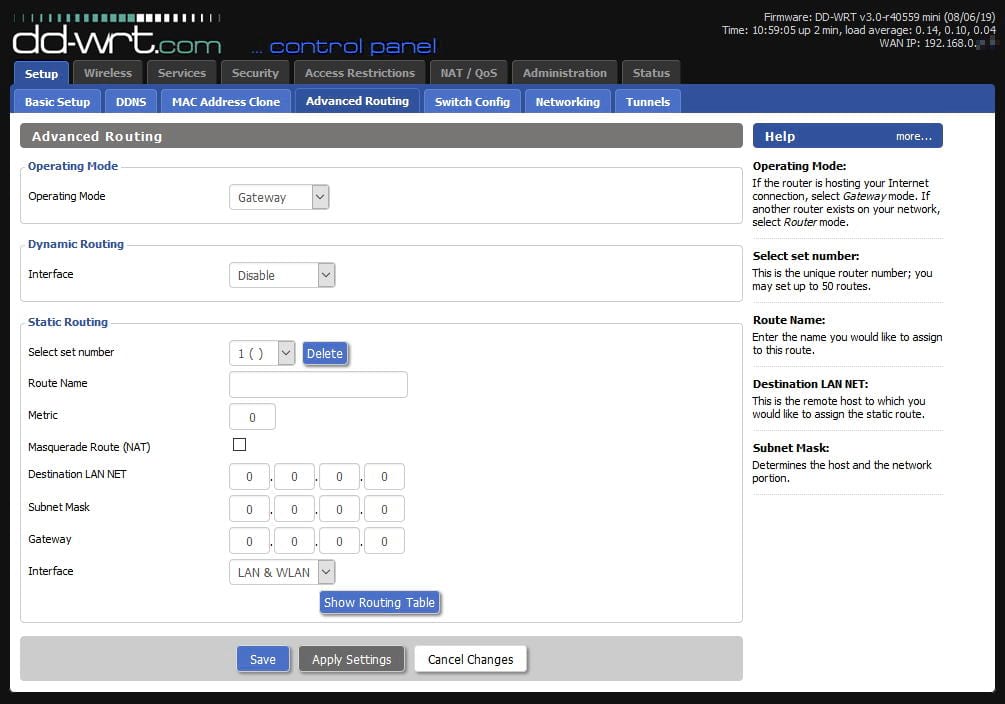Viewport: 1005px width, 704px height.
Task: Click the Dynamic Routing section title
Action: 76,244
